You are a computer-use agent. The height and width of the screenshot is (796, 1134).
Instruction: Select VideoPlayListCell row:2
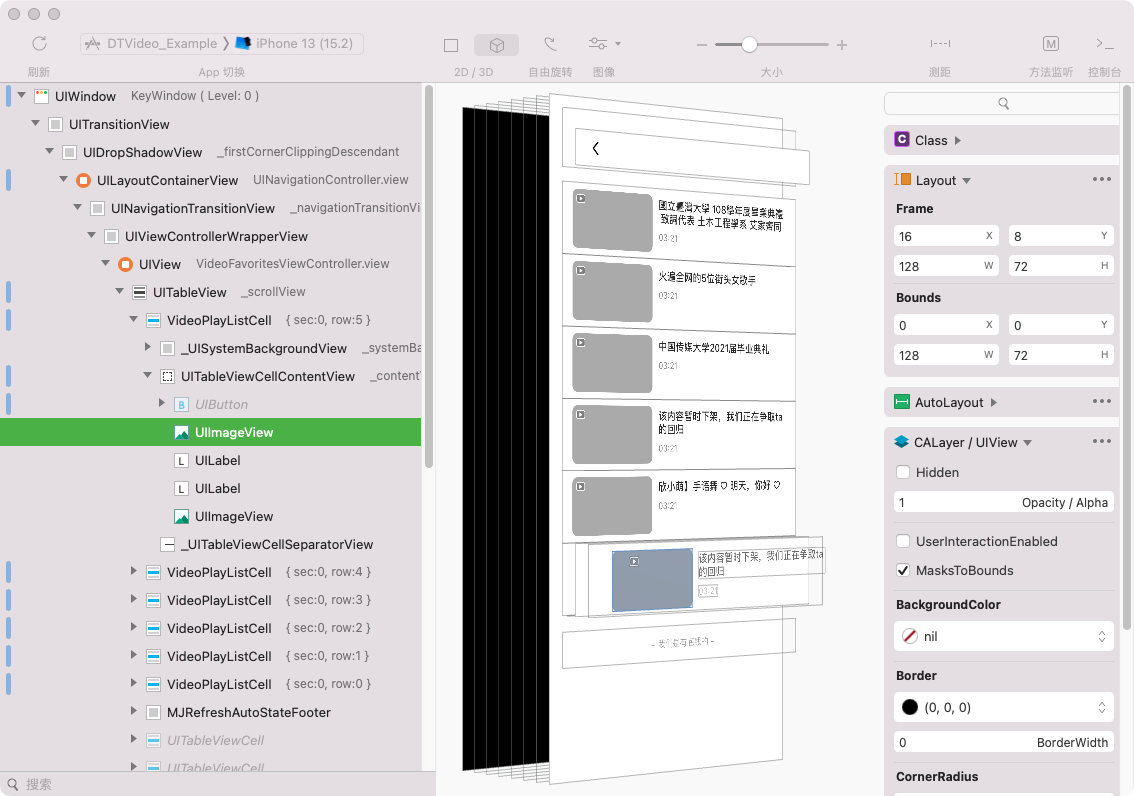point(210,628)
